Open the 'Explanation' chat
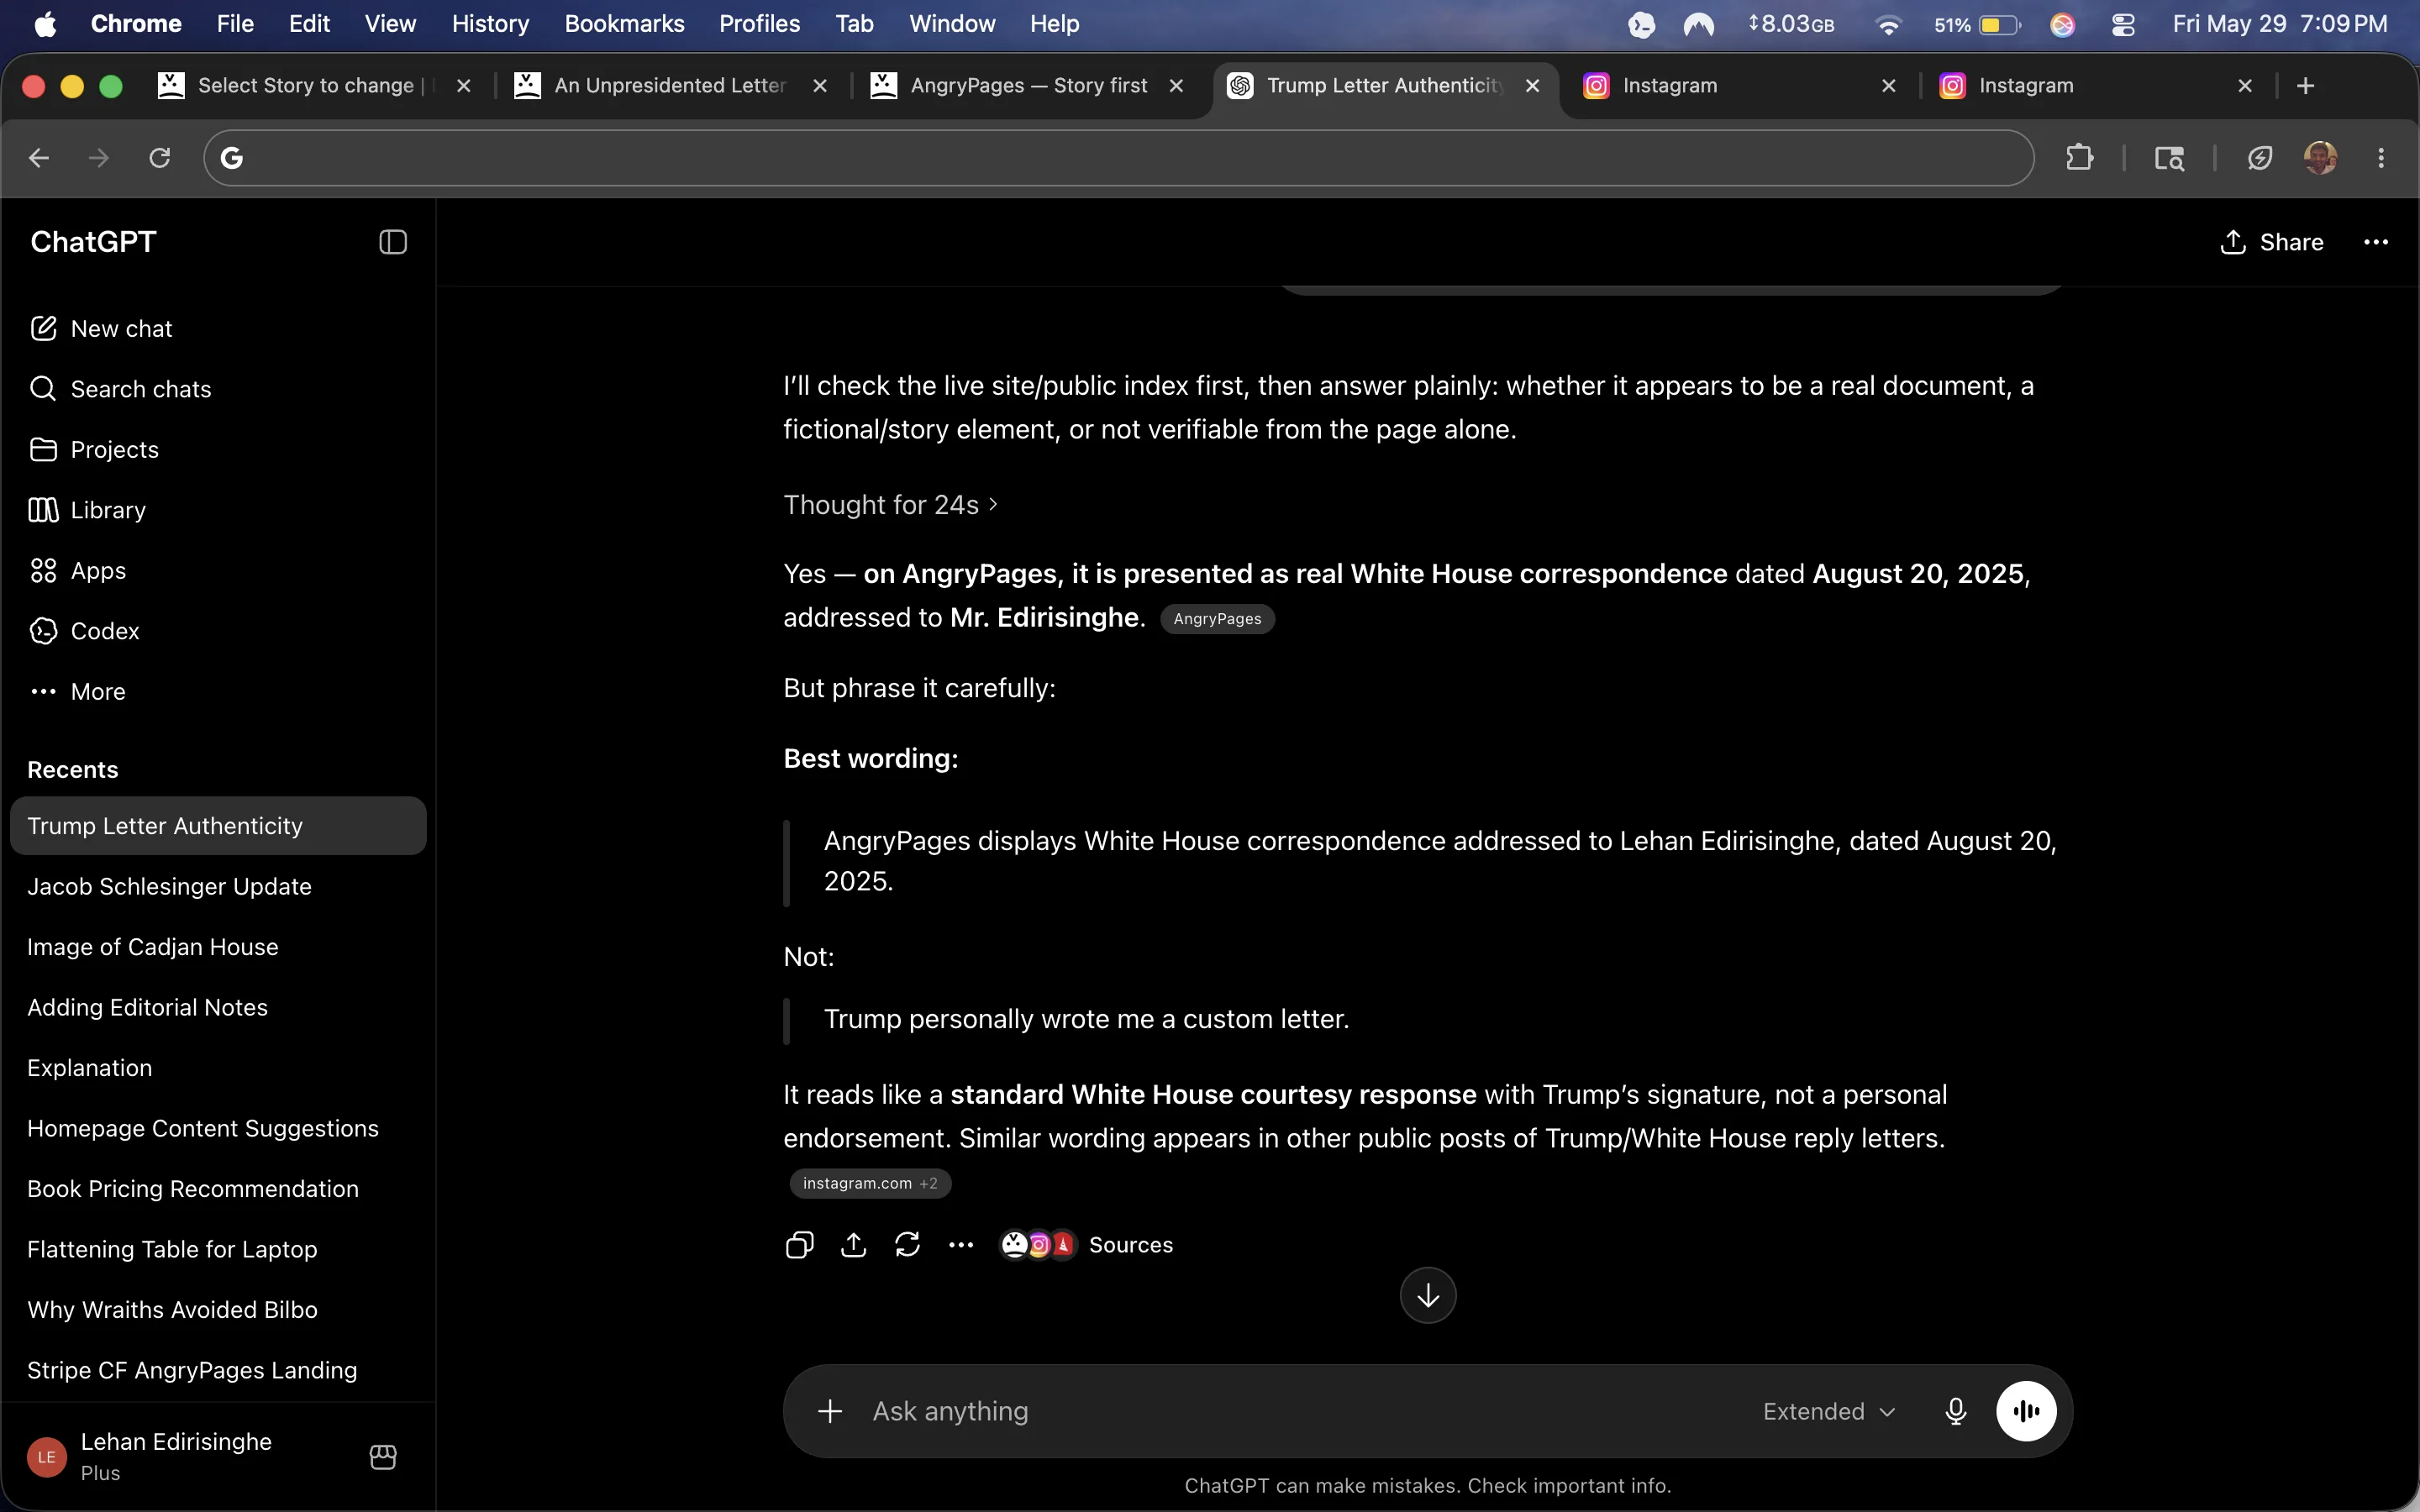 218,1068
